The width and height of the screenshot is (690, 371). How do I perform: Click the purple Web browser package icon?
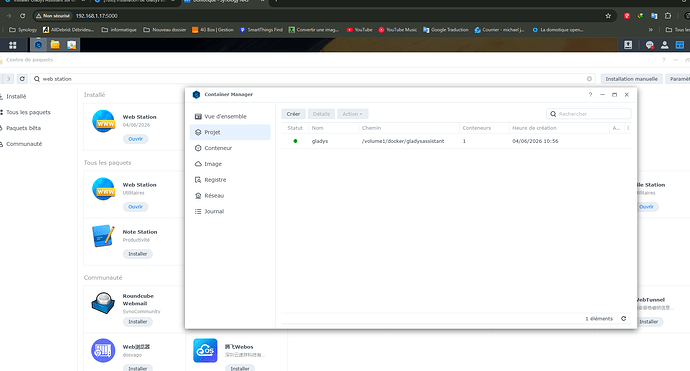pos(103,350)
